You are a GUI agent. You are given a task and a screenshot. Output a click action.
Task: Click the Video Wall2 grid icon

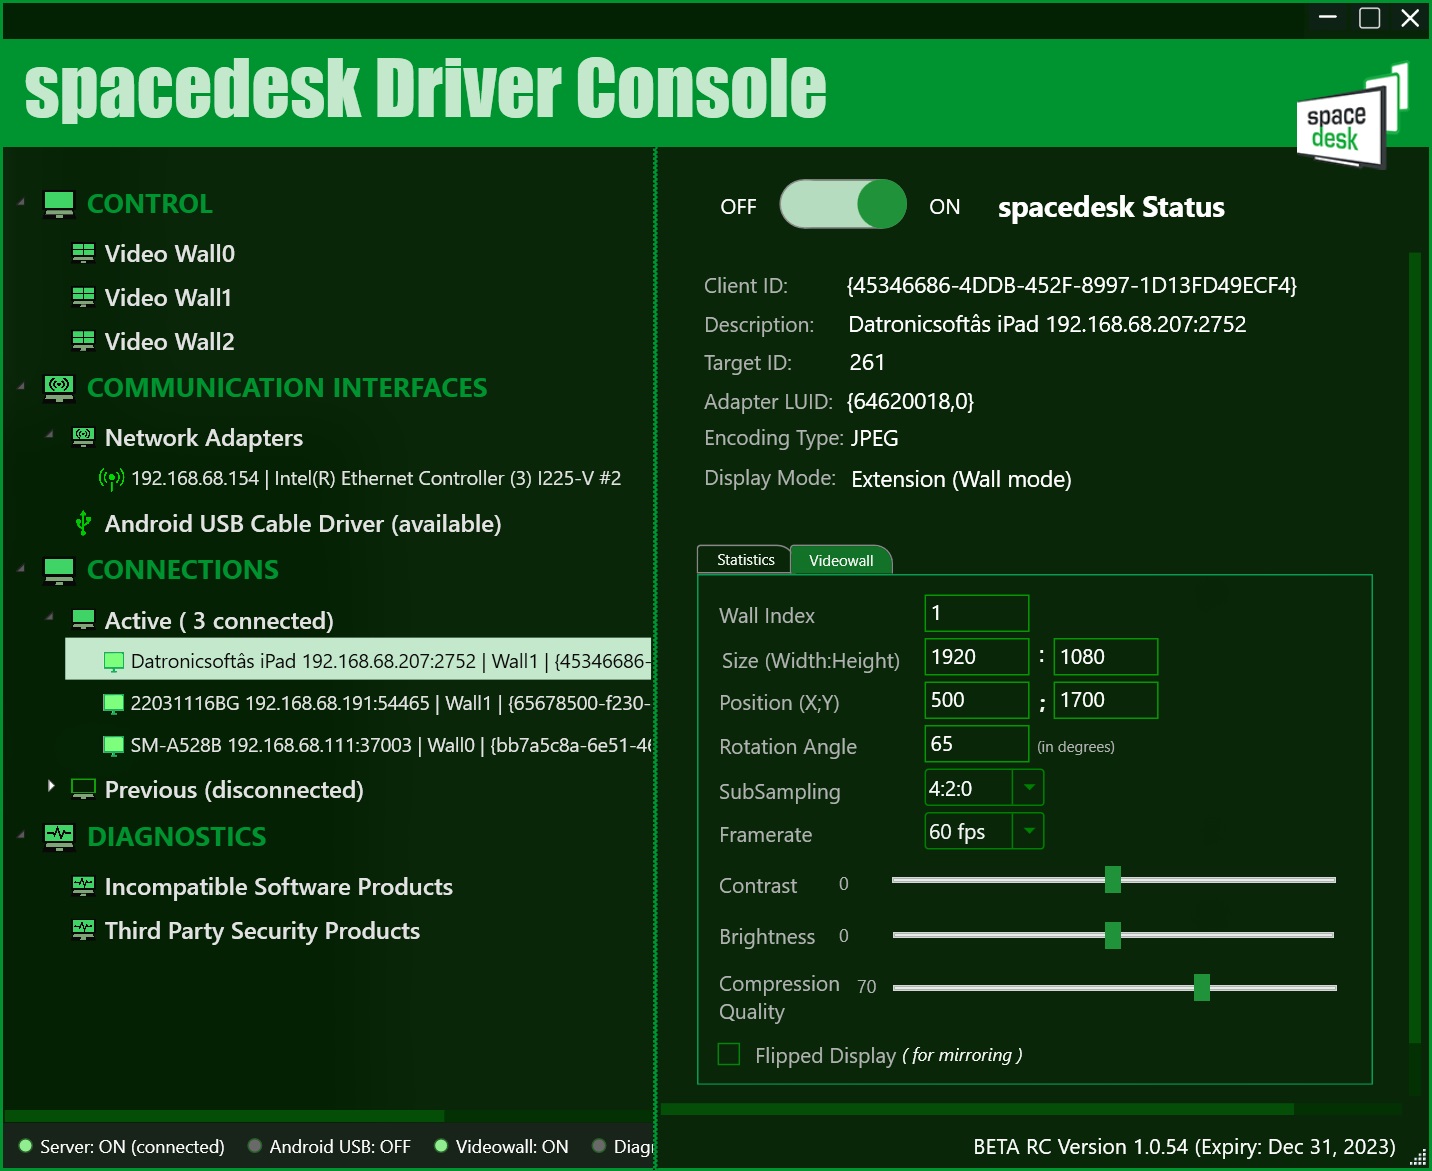coord(83,341)
